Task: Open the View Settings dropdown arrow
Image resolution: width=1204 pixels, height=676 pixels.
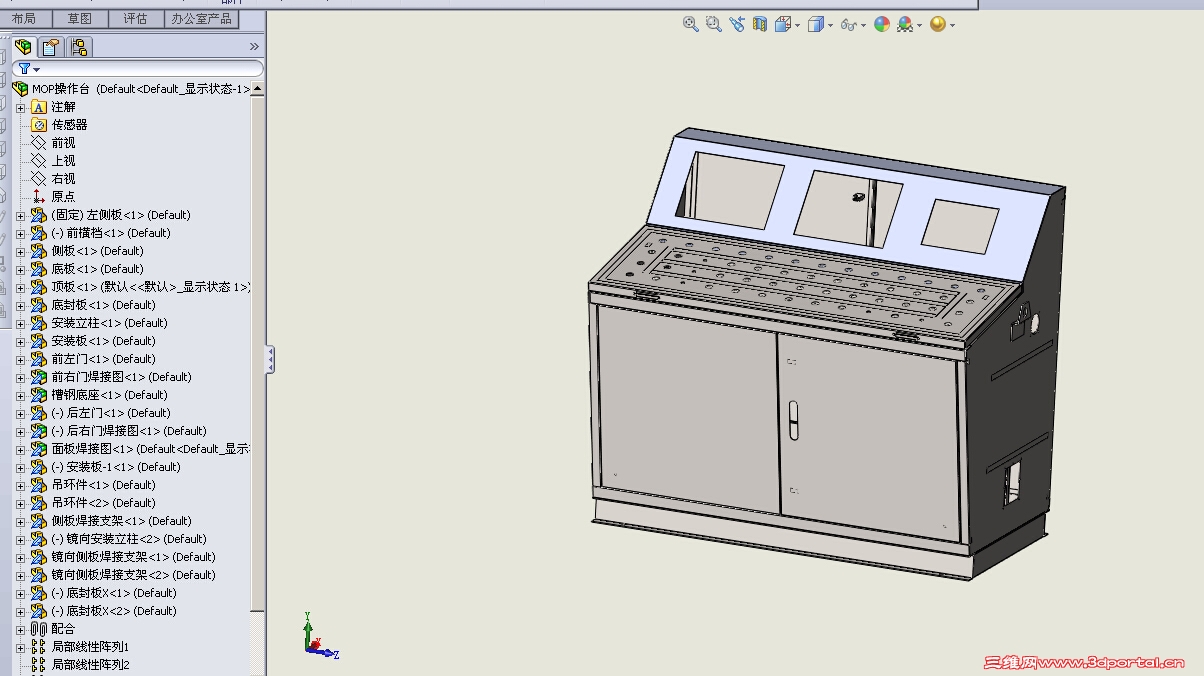Action: (x=952, y=25)
